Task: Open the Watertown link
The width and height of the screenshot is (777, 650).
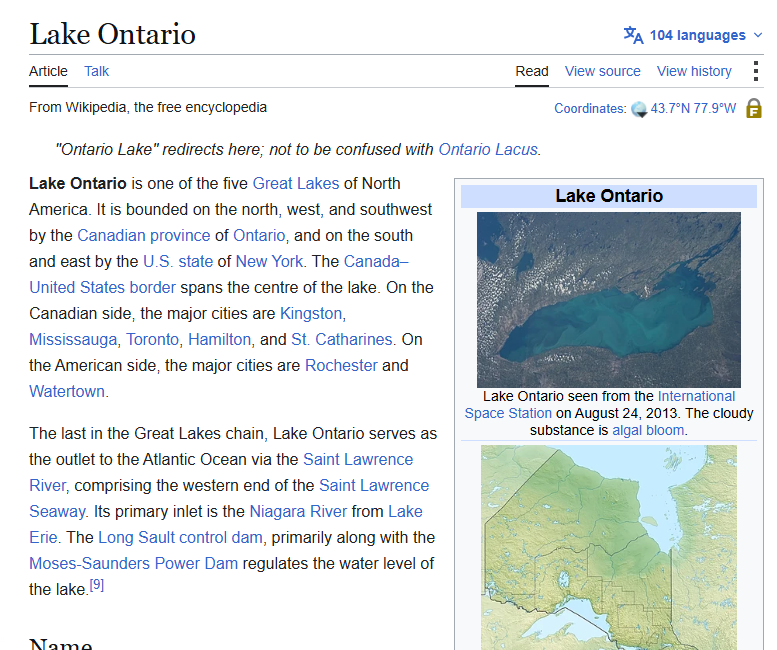Action: (x=67, y=391)
